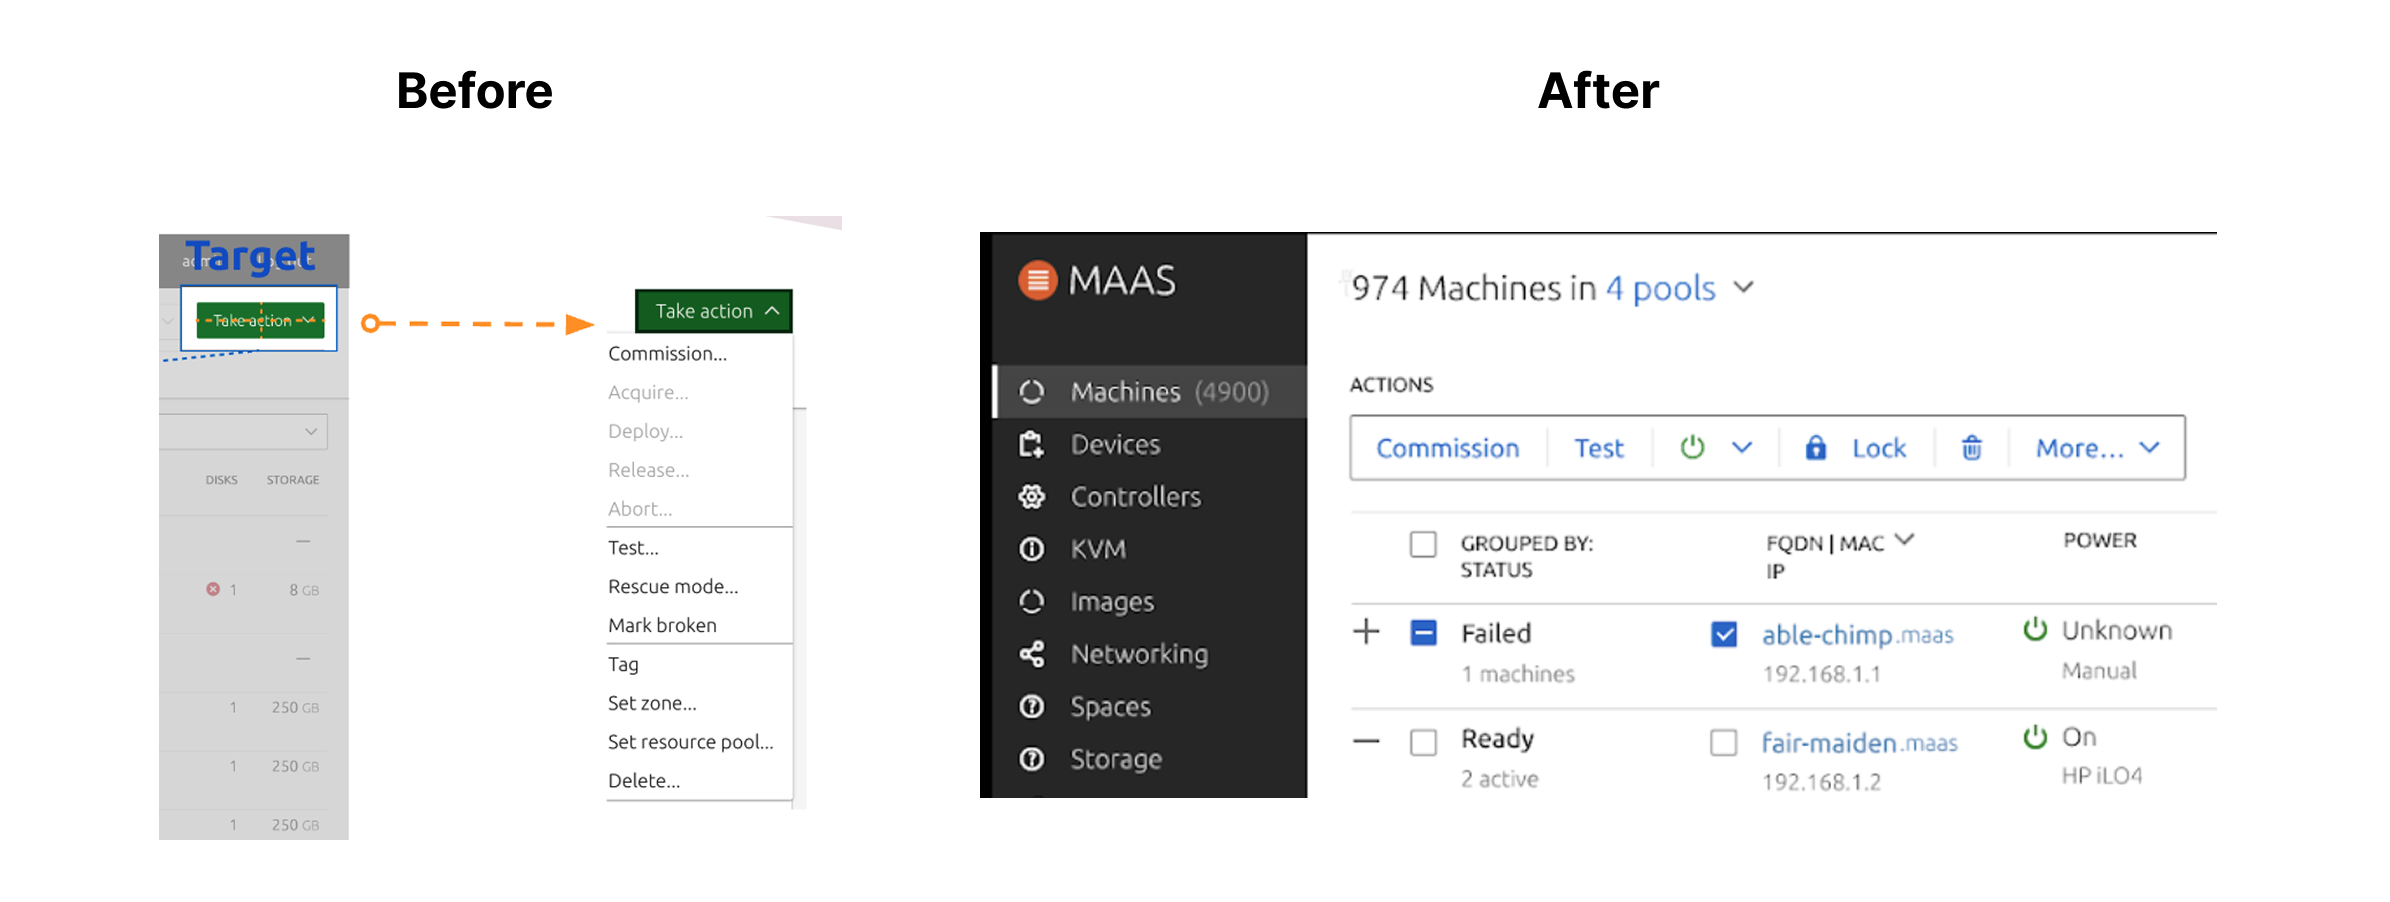Click the GROUPED BY: STATUS header
The width and height of the screenshot is (2390, 902).
coord(1526,556)
